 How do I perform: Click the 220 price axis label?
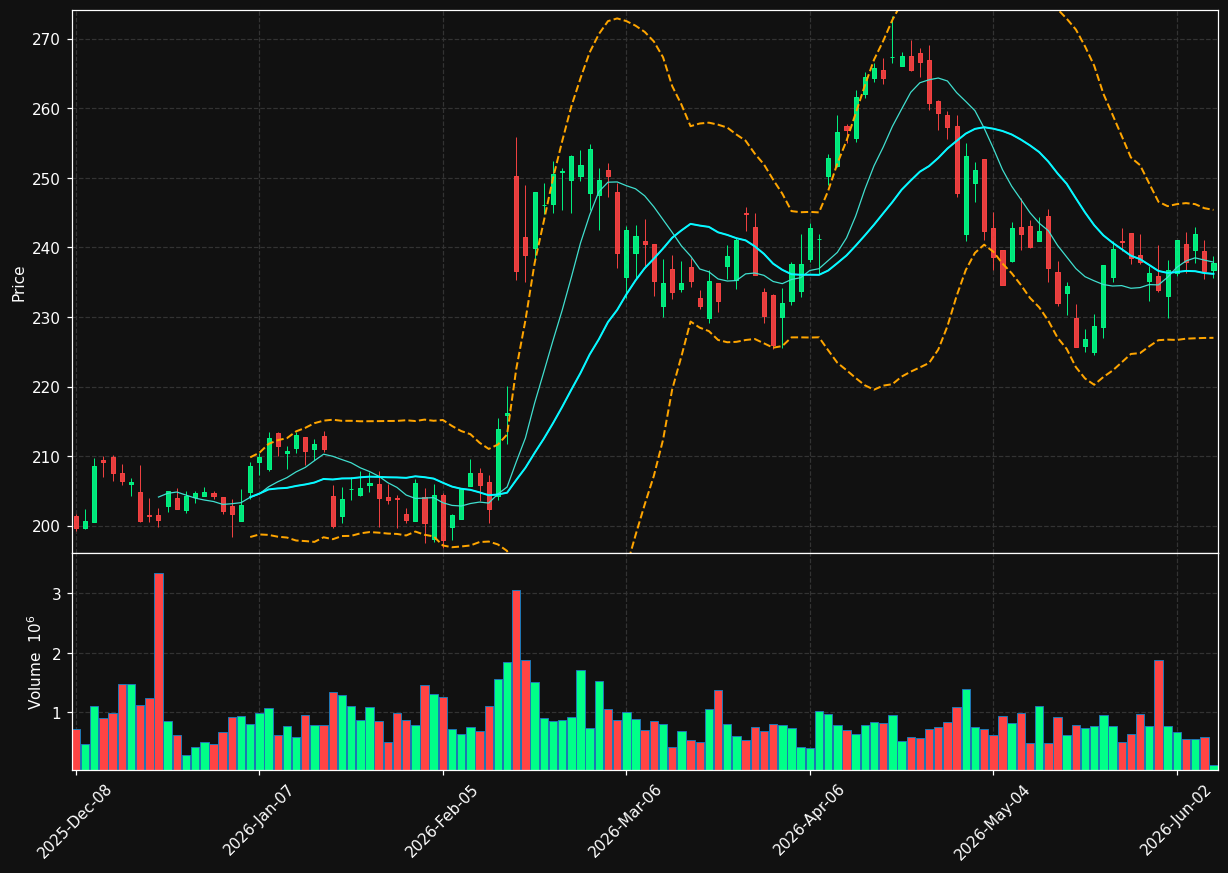(47, 387)
